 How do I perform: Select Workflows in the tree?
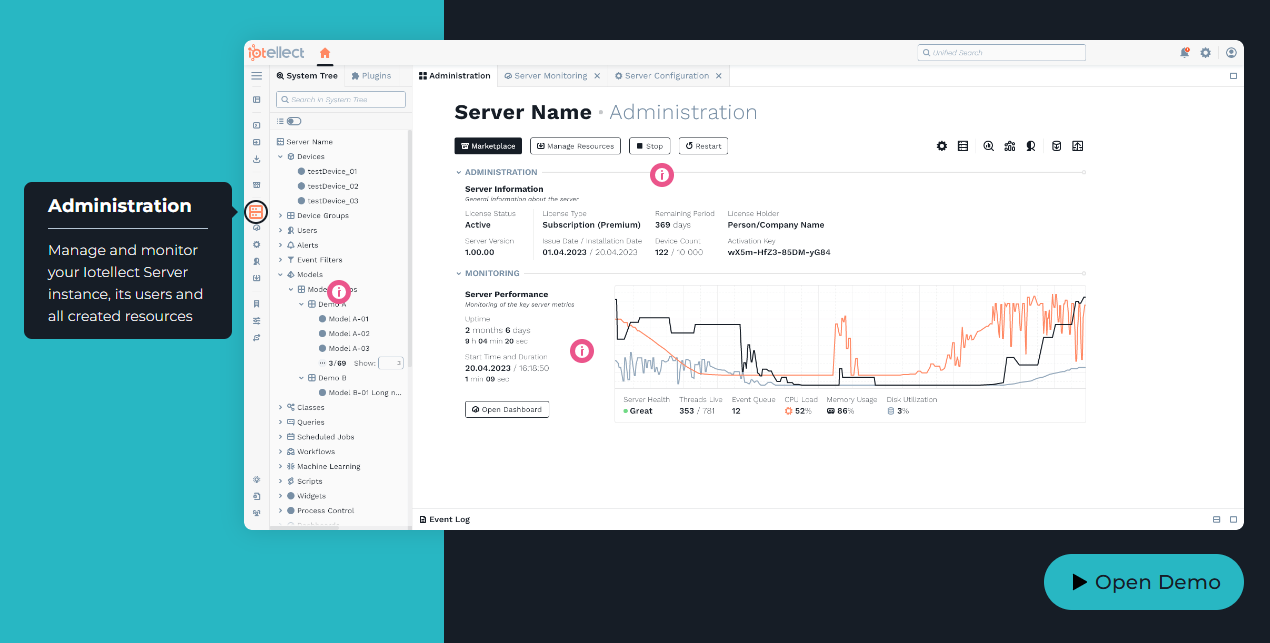(x=316, y=452)
